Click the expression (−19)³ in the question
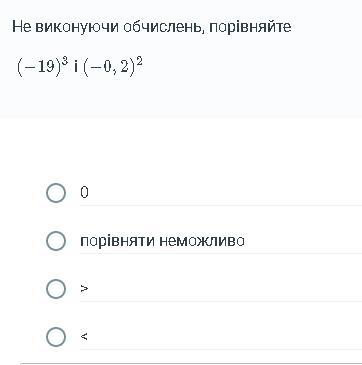The height and width of the screenshot is (365, 362). [x=43, y=67]
